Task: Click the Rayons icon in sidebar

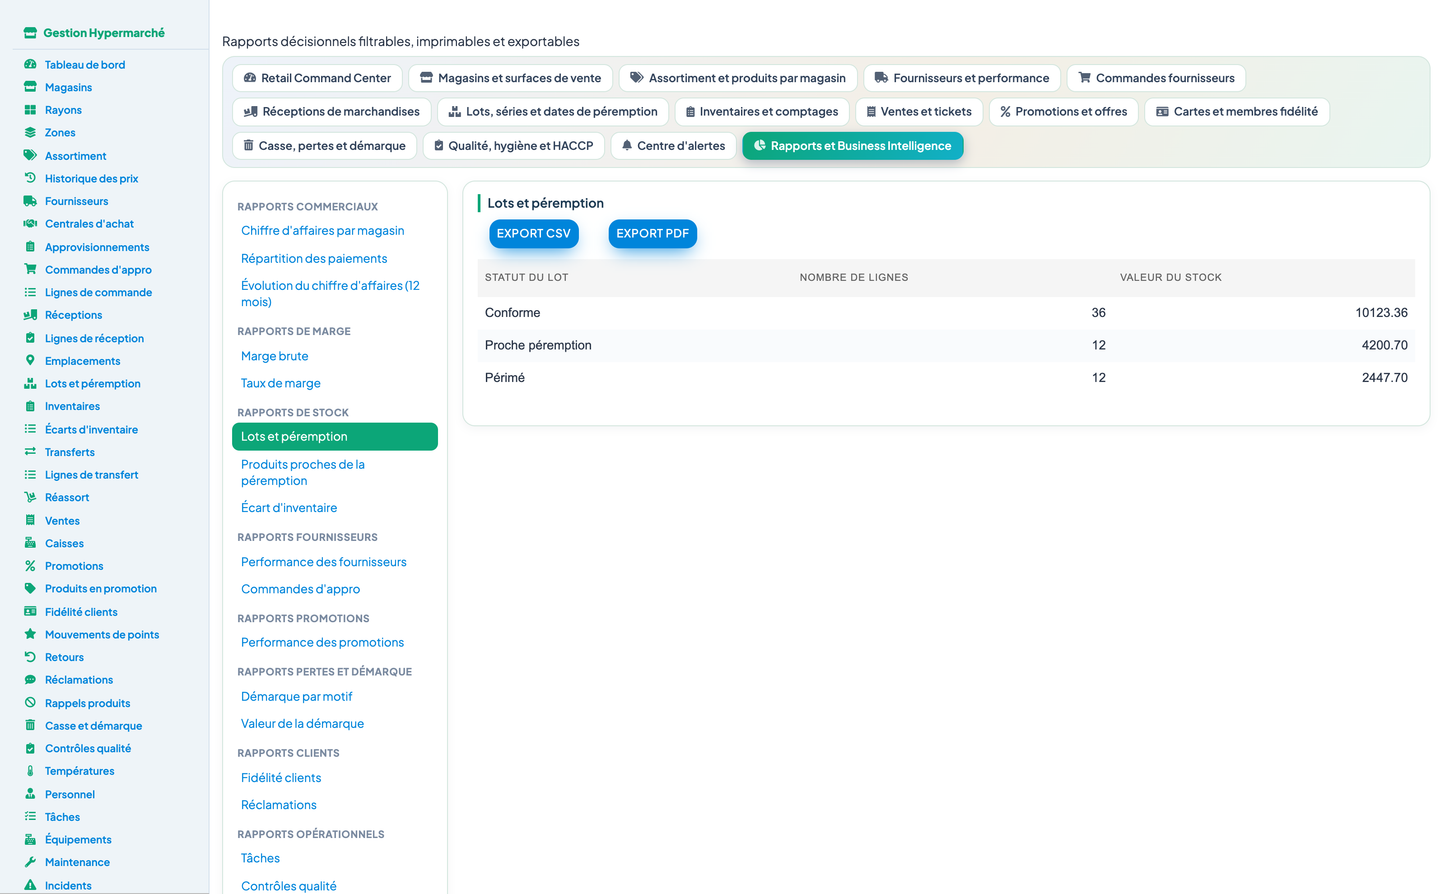Action: 30,110
